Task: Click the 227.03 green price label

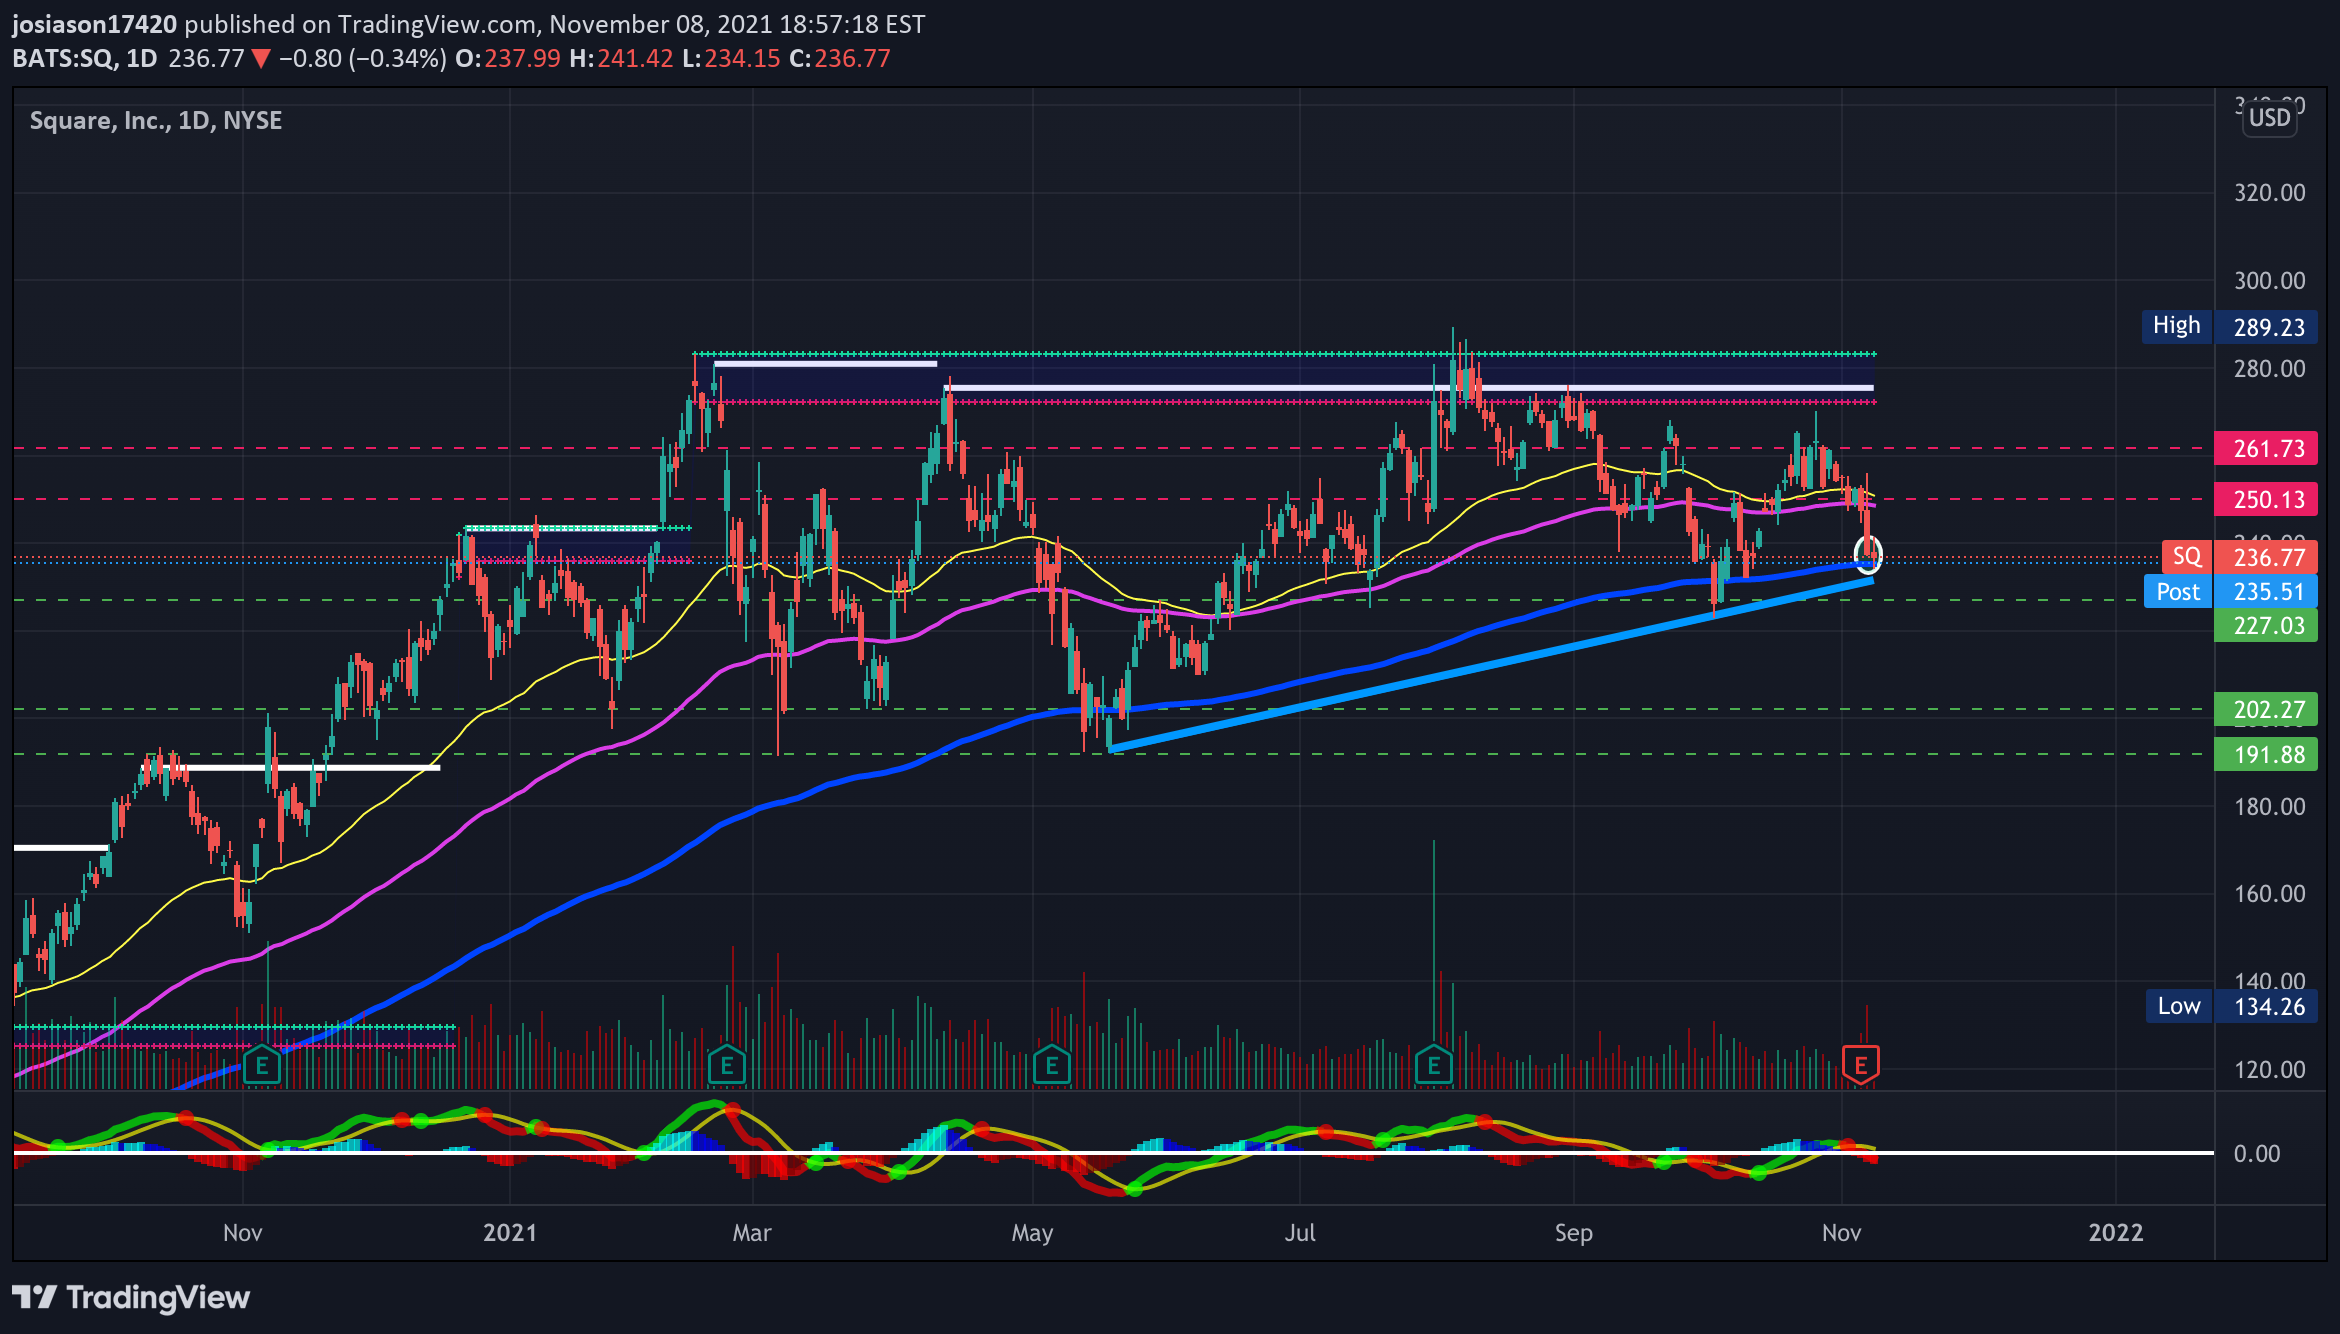Action: click(x=2266, y=625)
